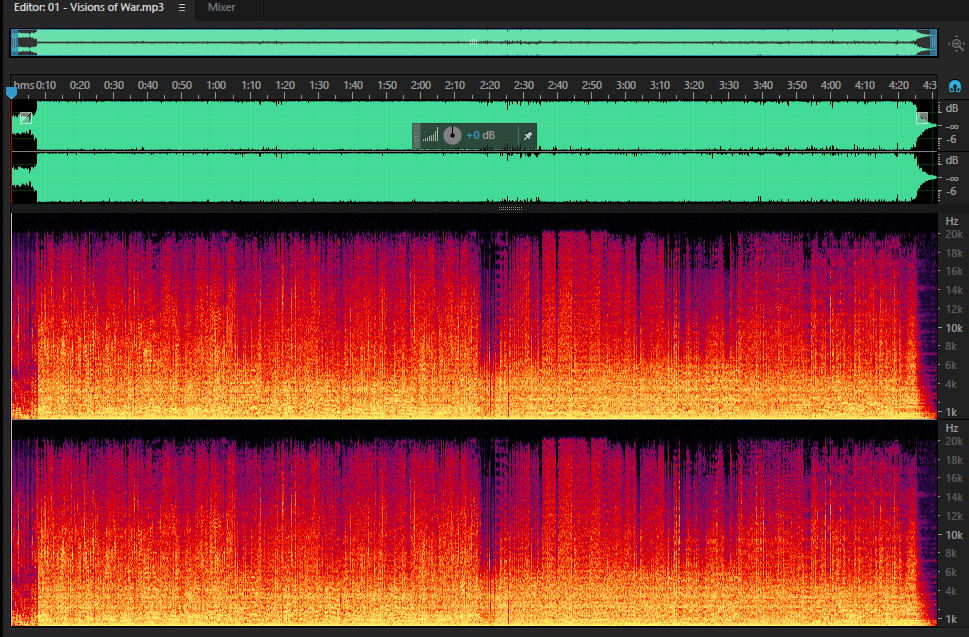This screenshot has height=637, width=969.
Task: Click the 0:30 mark on the timeline
Action: tap(114, 85)
